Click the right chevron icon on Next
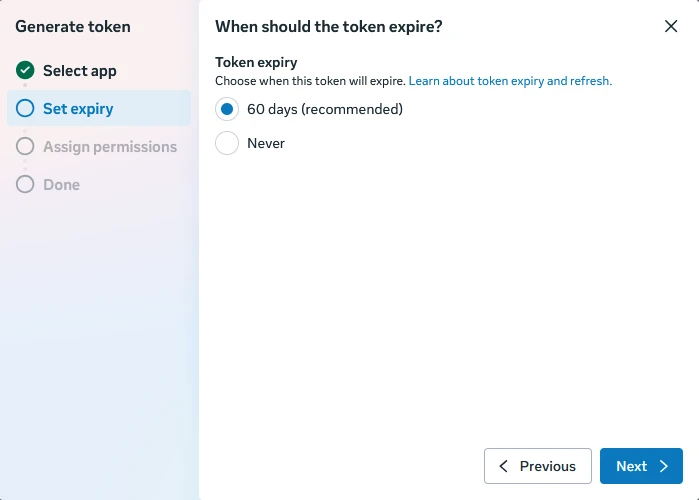Screen dimensions: 699x500 pyautogui.click(x=664, y=466)
